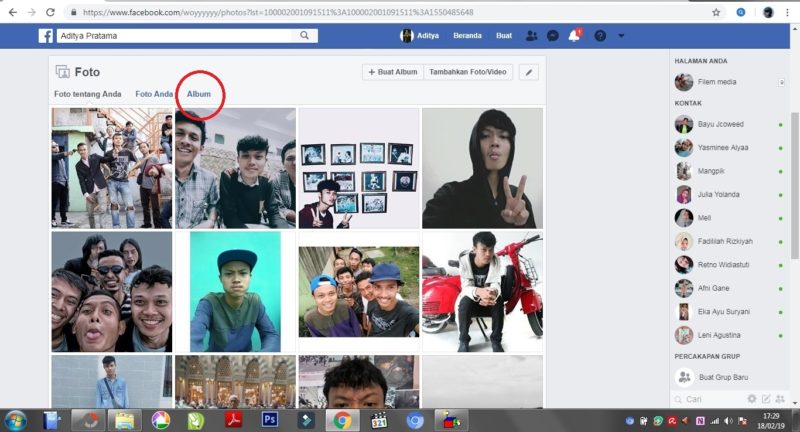This screenshot has width=800, height=432.
Task: Open Chrome three-dot menu
Action: [788, 12]
